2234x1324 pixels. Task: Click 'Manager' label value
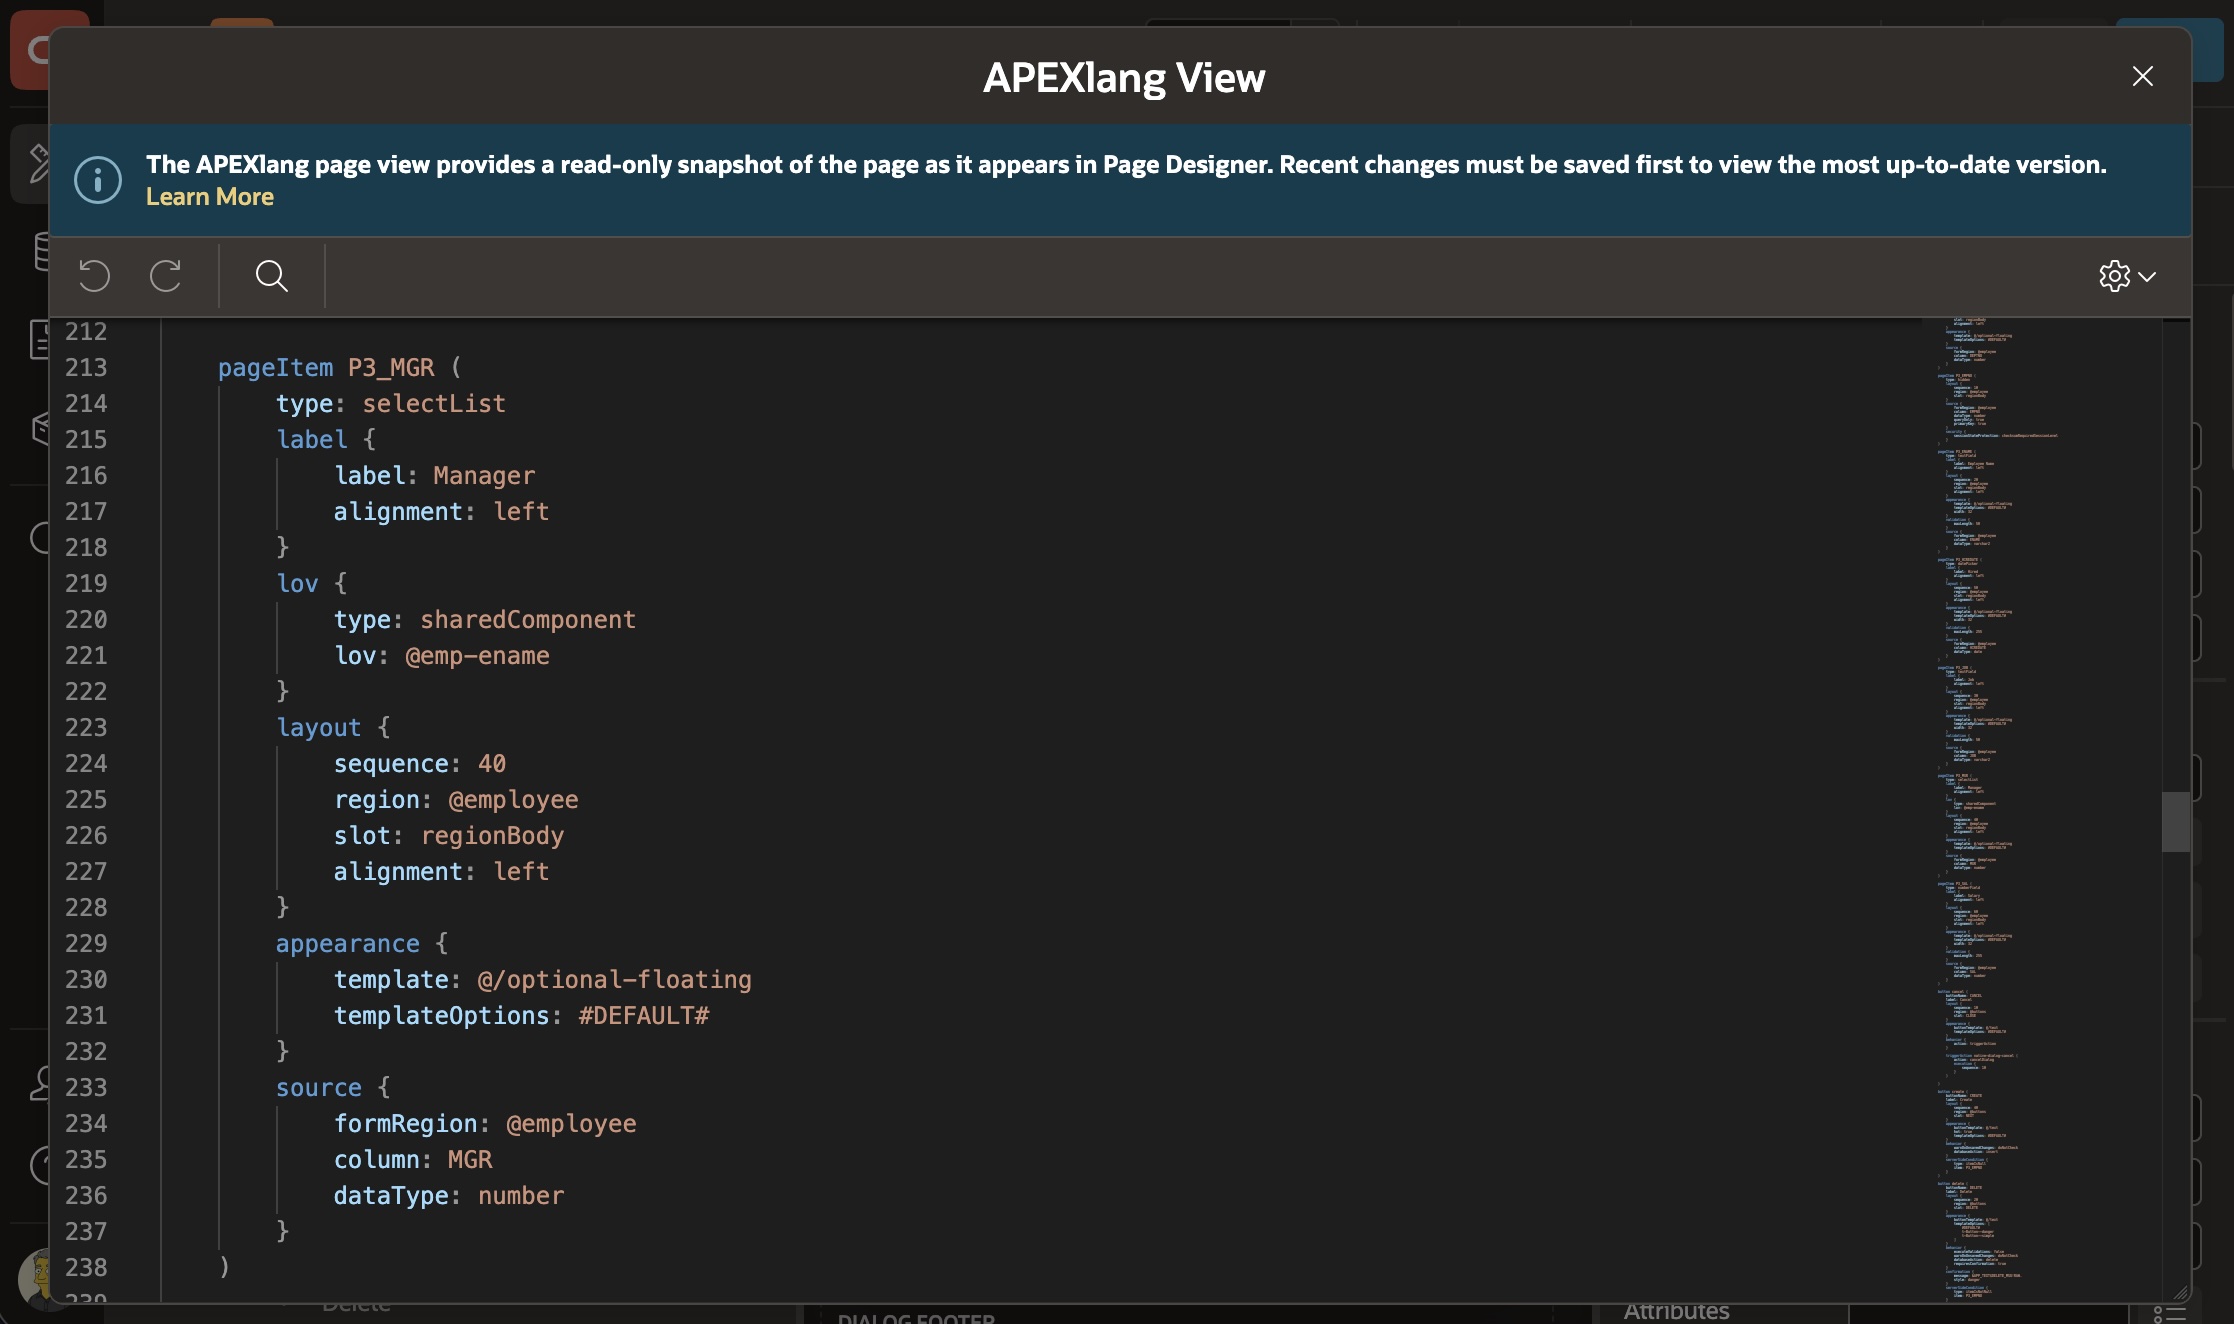pos(484,476)
